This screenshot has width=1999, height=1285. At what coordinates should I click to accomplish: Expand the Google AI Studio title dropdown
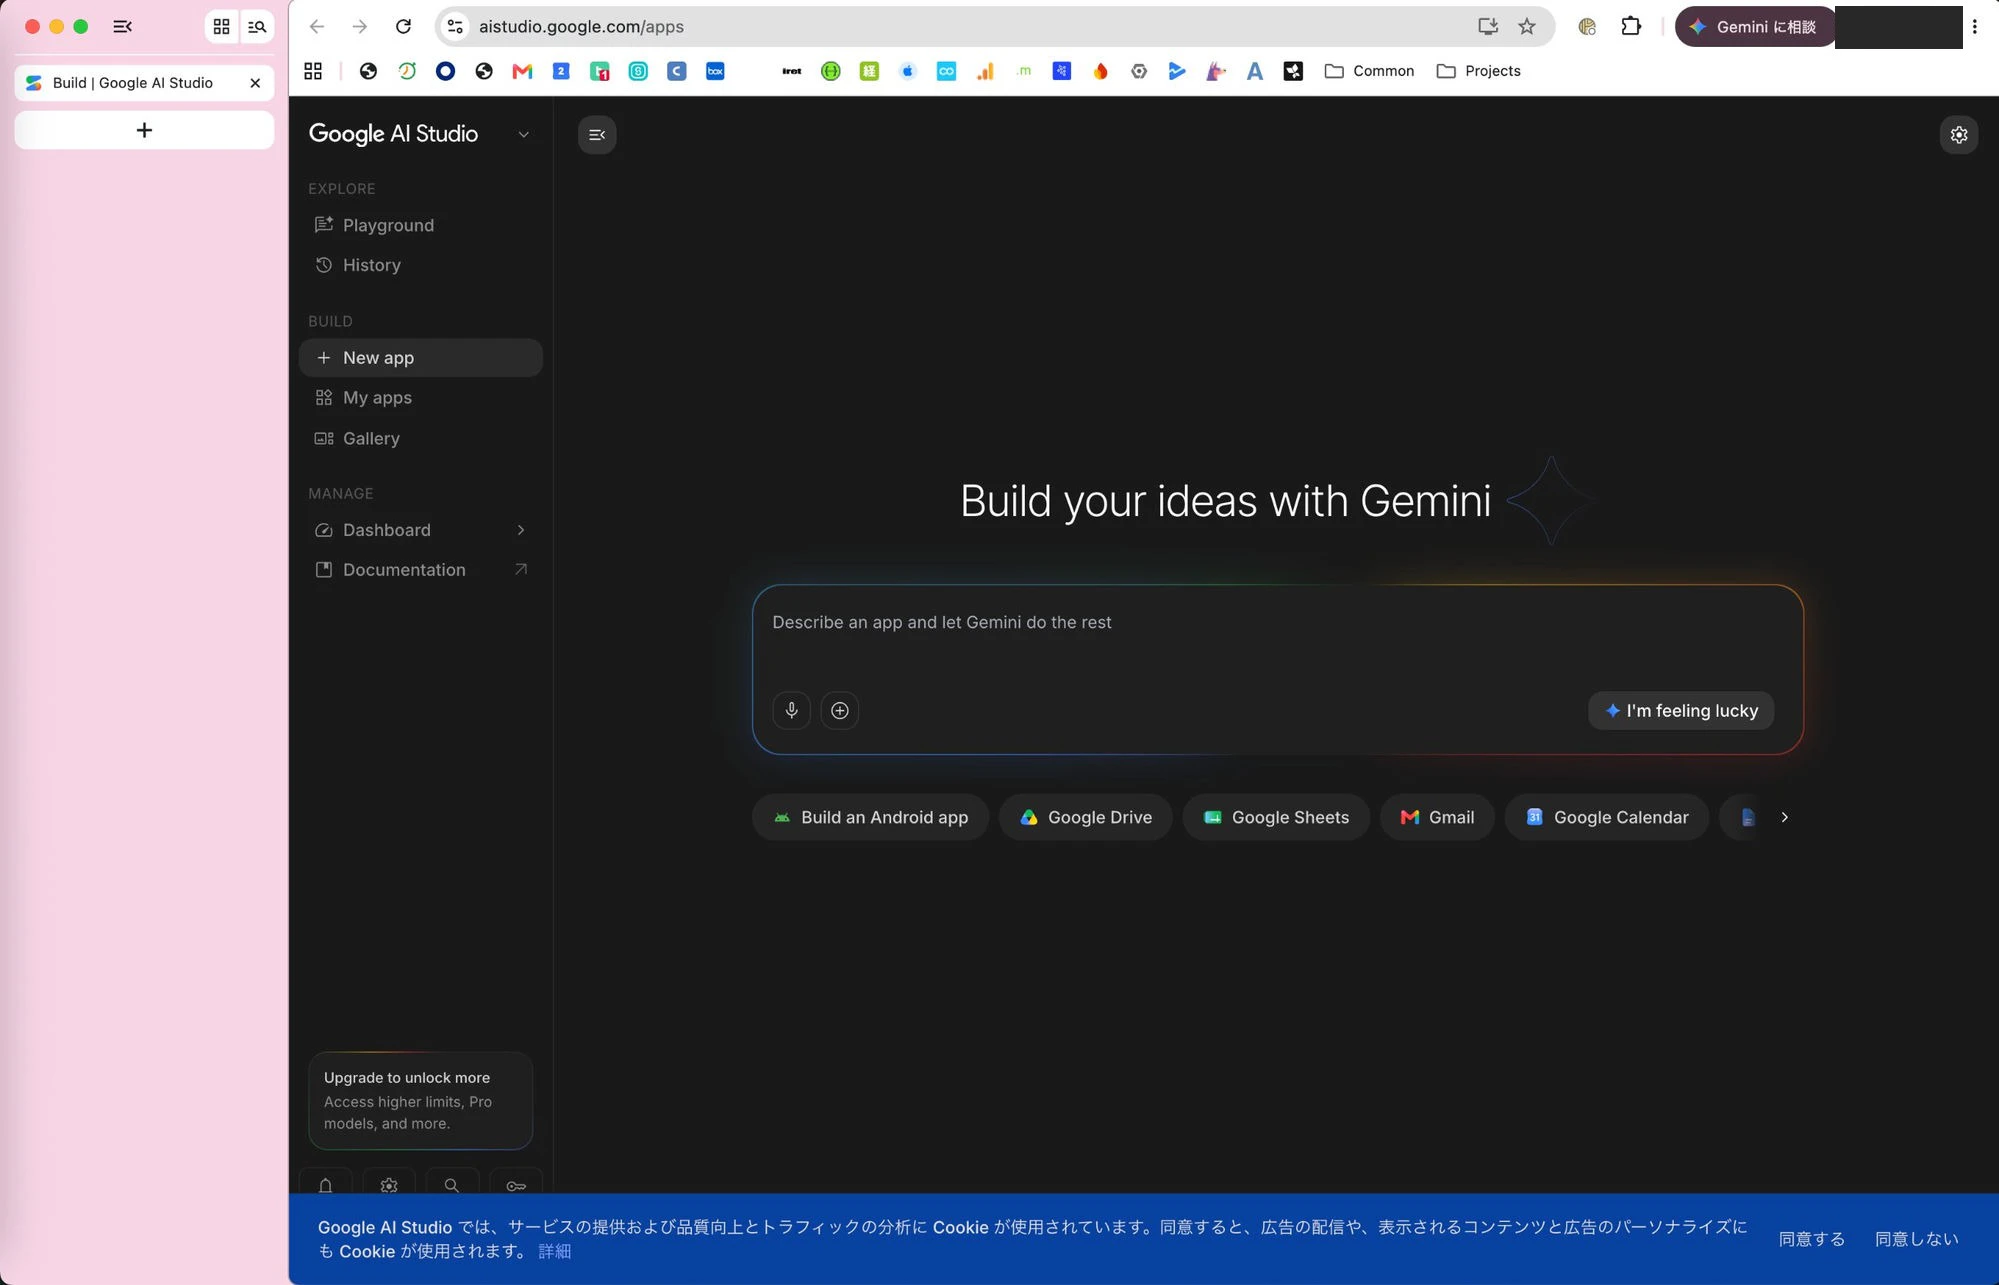click(x=523, y=134)
